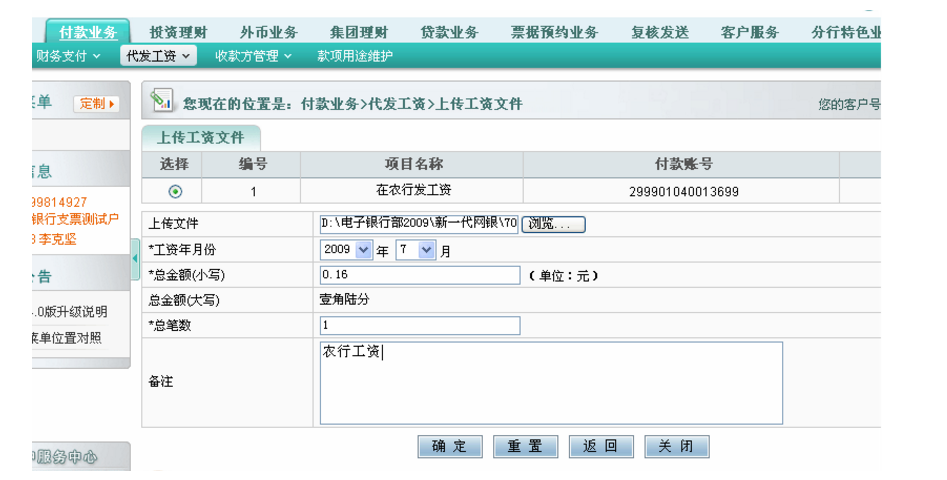Select the radio button for 在农行发工资
The width and height of the screenshot is (947, 480).
175,191
